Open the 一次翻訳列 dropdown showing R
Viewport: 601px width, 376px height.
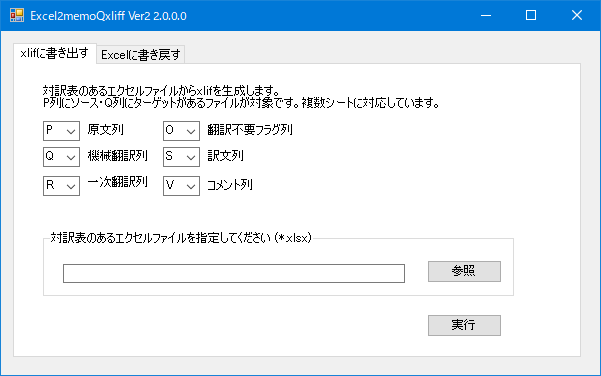[61, 186]
